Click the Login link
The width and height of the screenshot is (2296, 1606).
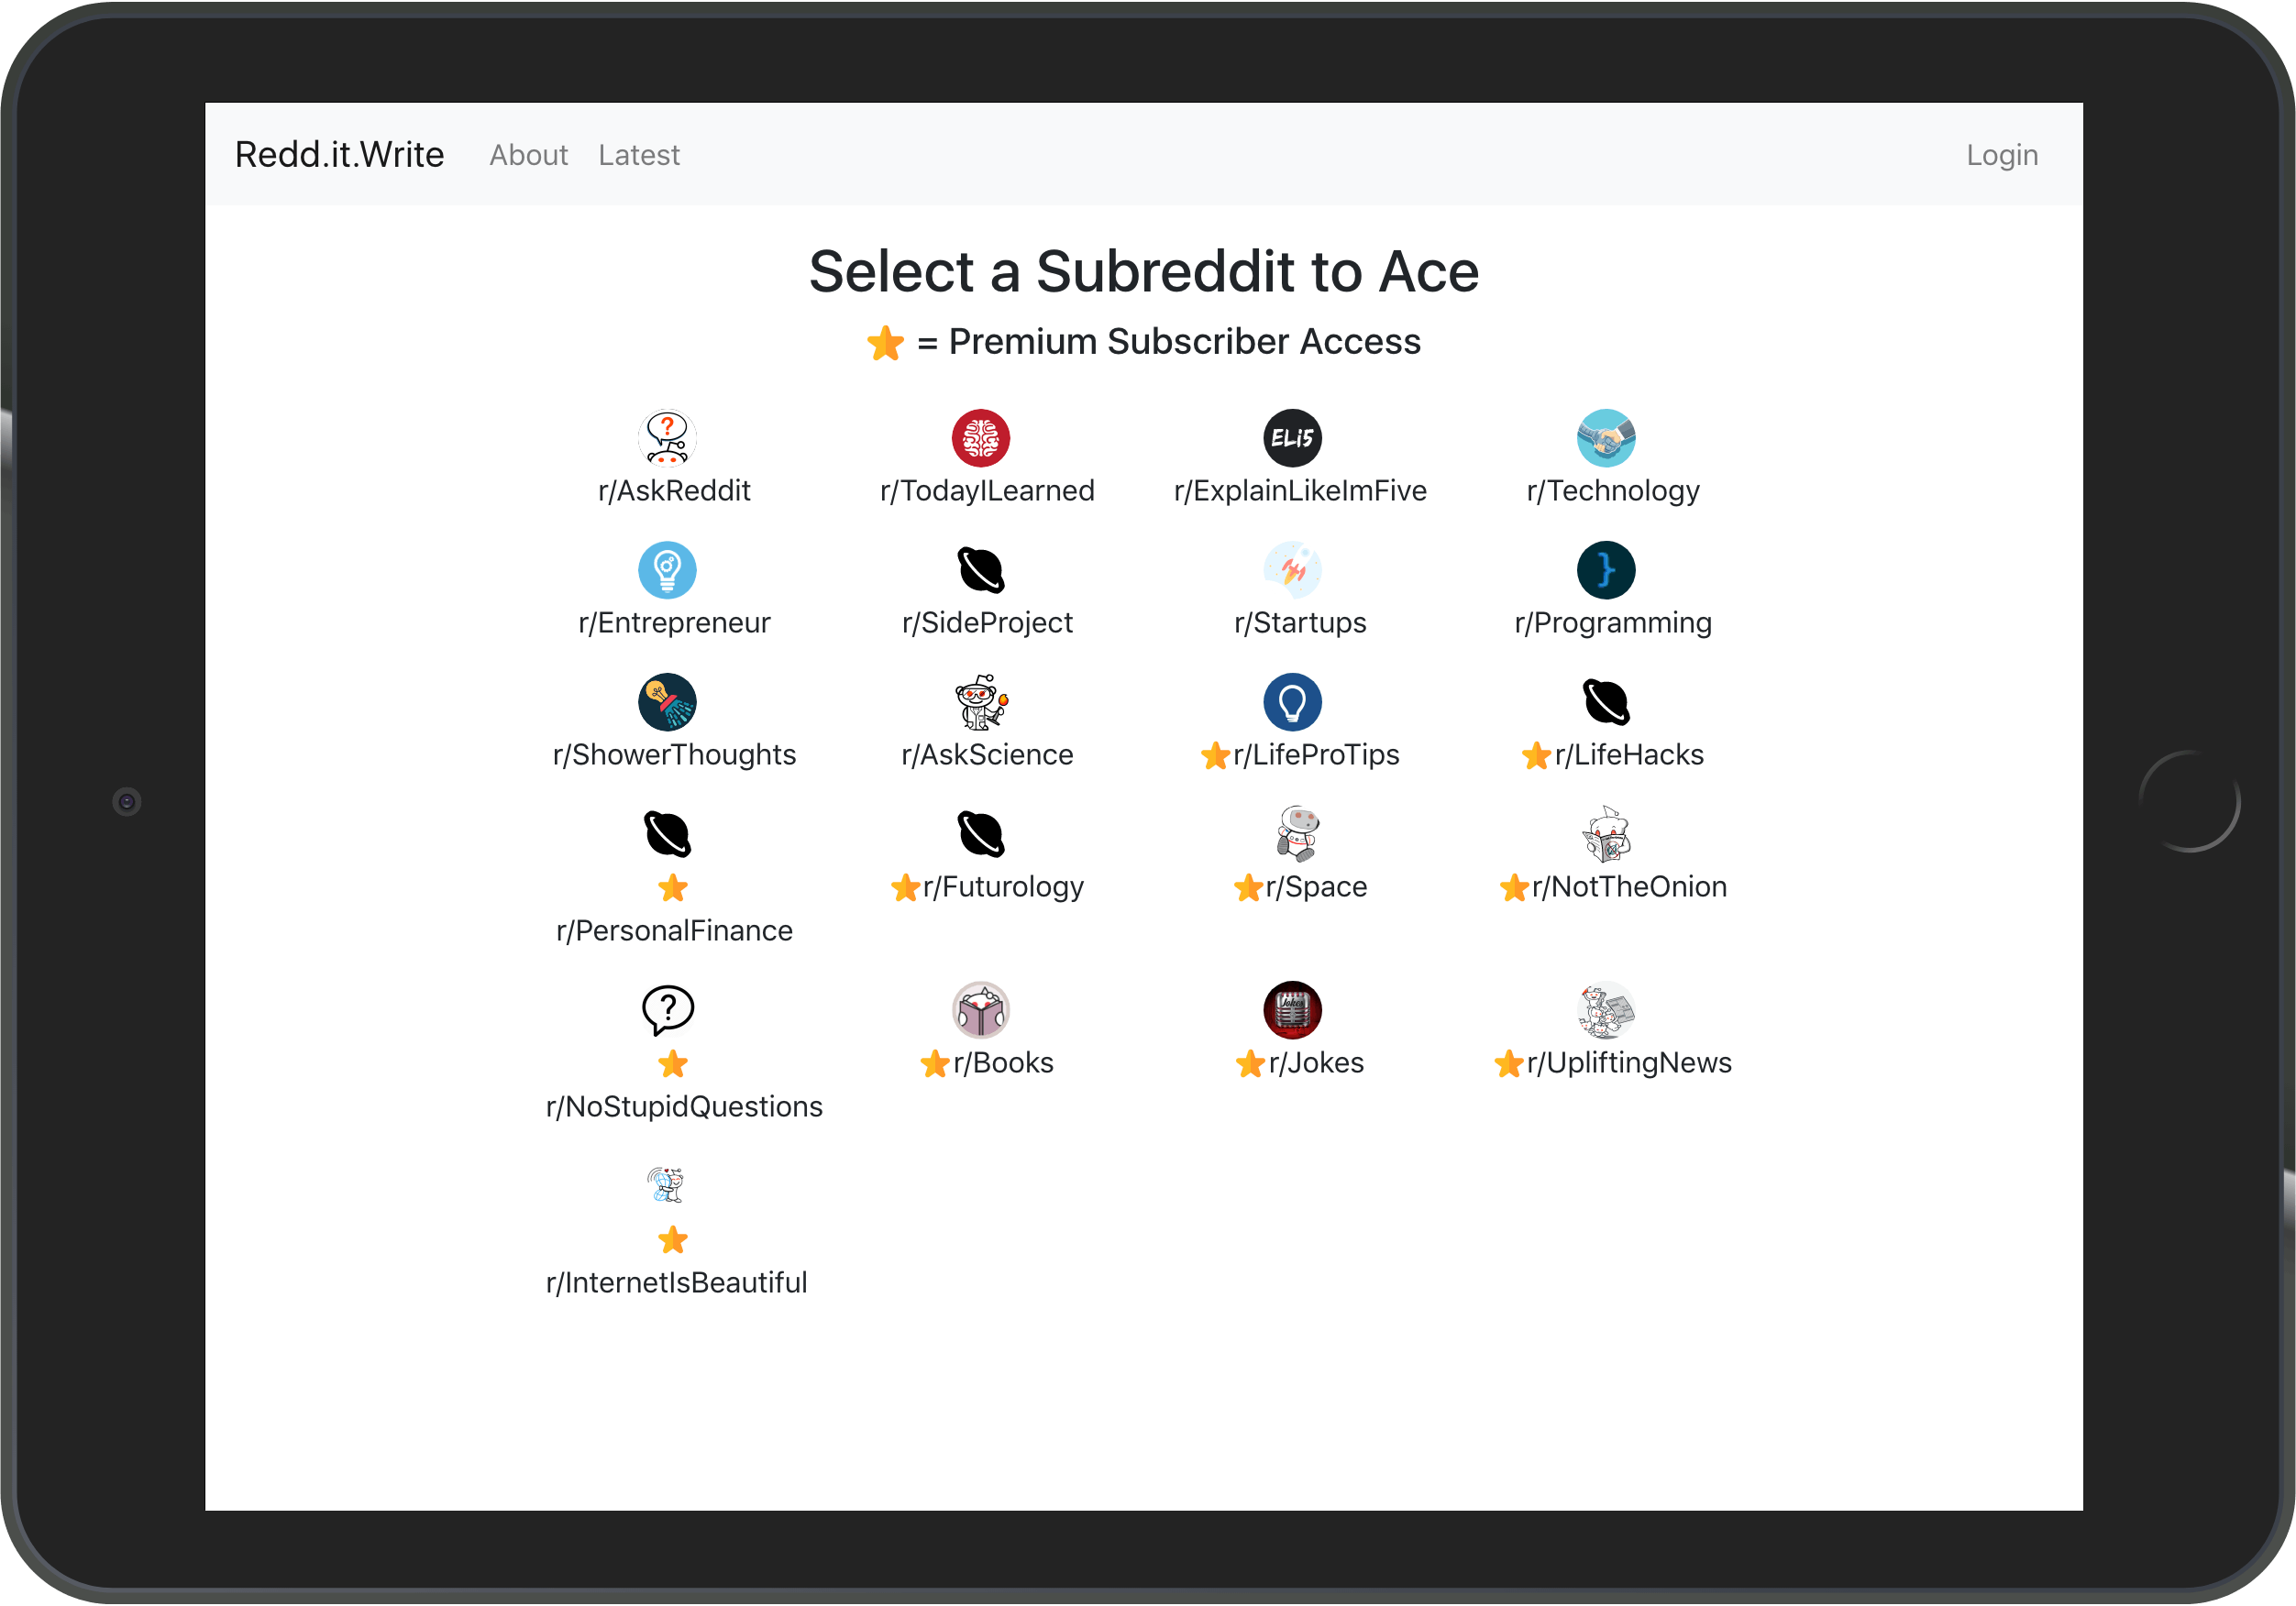tap(2002, 155)
